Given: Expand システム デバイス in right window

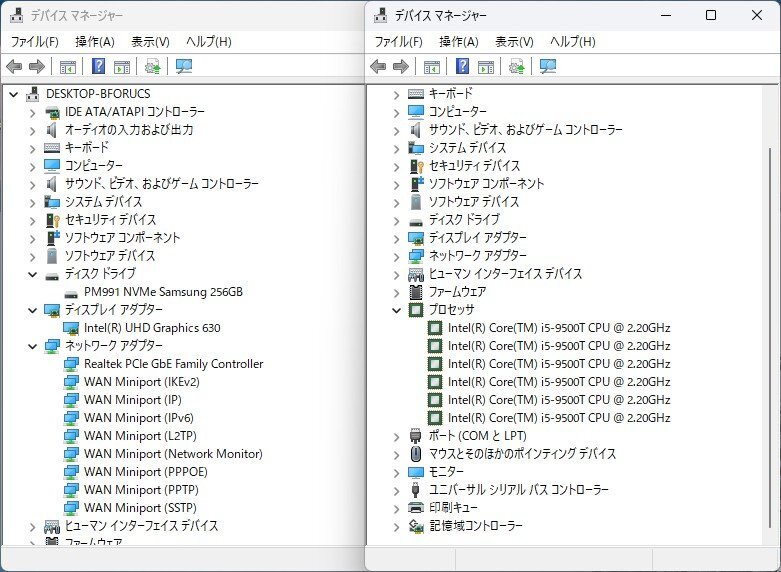Looking at the screenshot, I should [396, 148].
